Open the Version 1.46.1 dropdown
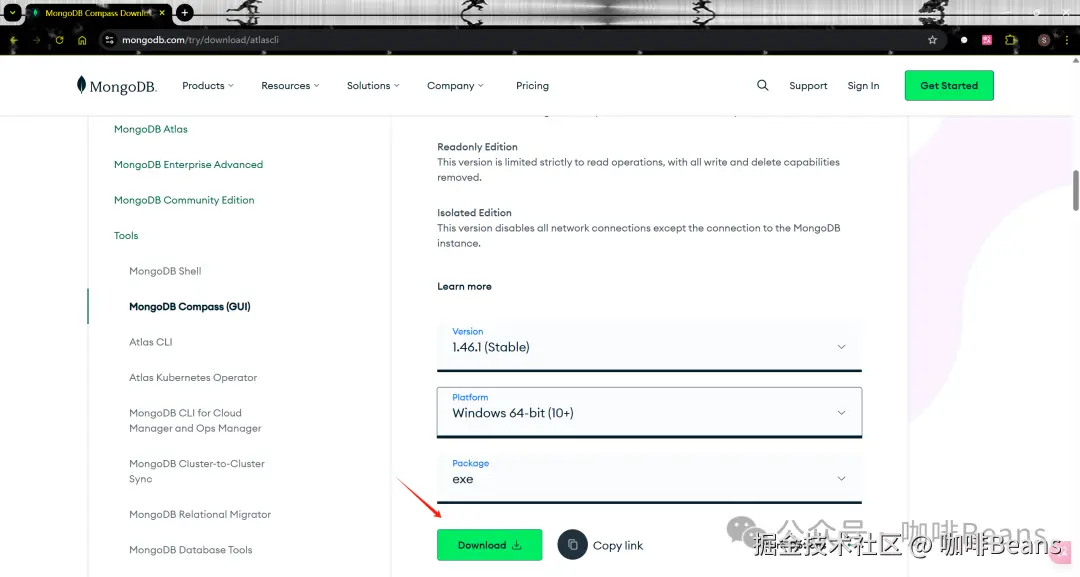1080x577 pixels. 649,346
